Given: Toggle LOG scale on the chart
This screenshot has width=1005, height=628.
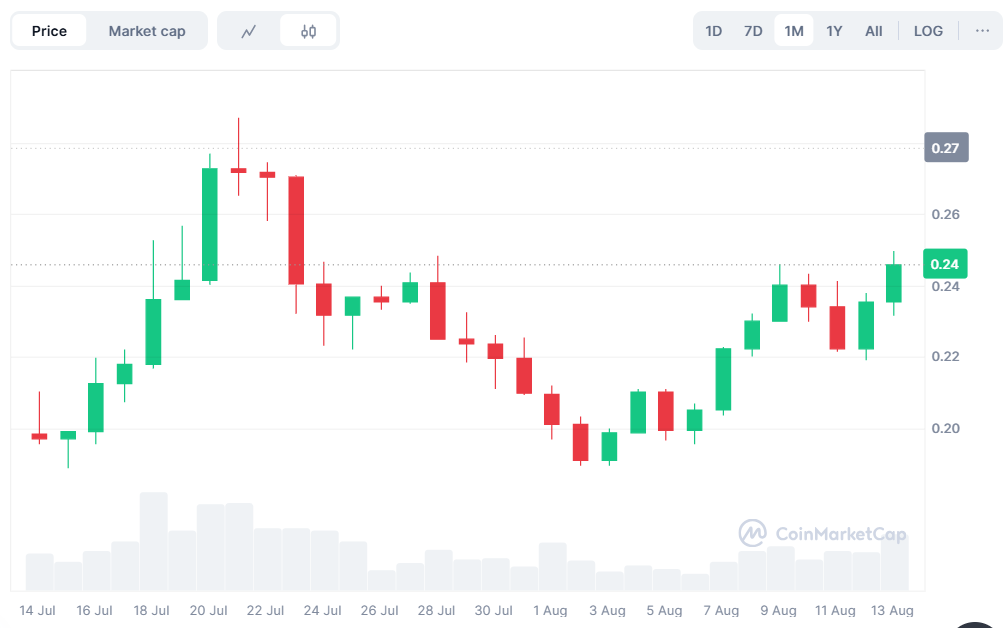Looking at the screenshot, I should point(928,31).
